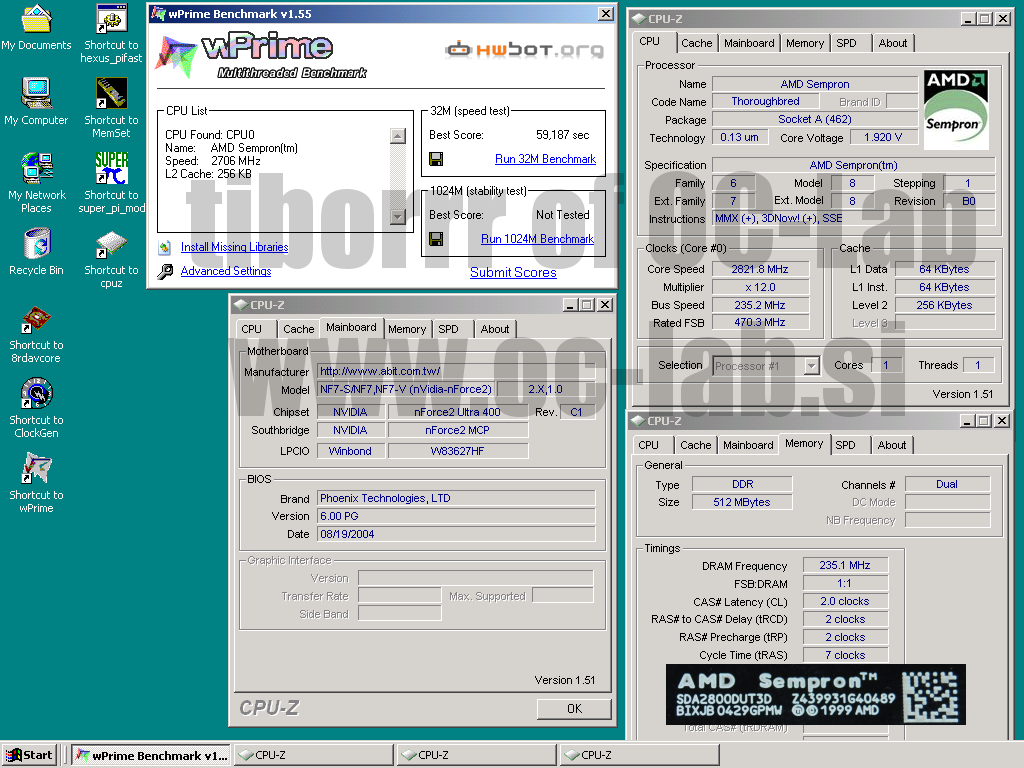Select wPrime Benchmark taskbar button
The height and width of the screenshot is (768, 1024).
pyautogui.click(x=151, y=755)
